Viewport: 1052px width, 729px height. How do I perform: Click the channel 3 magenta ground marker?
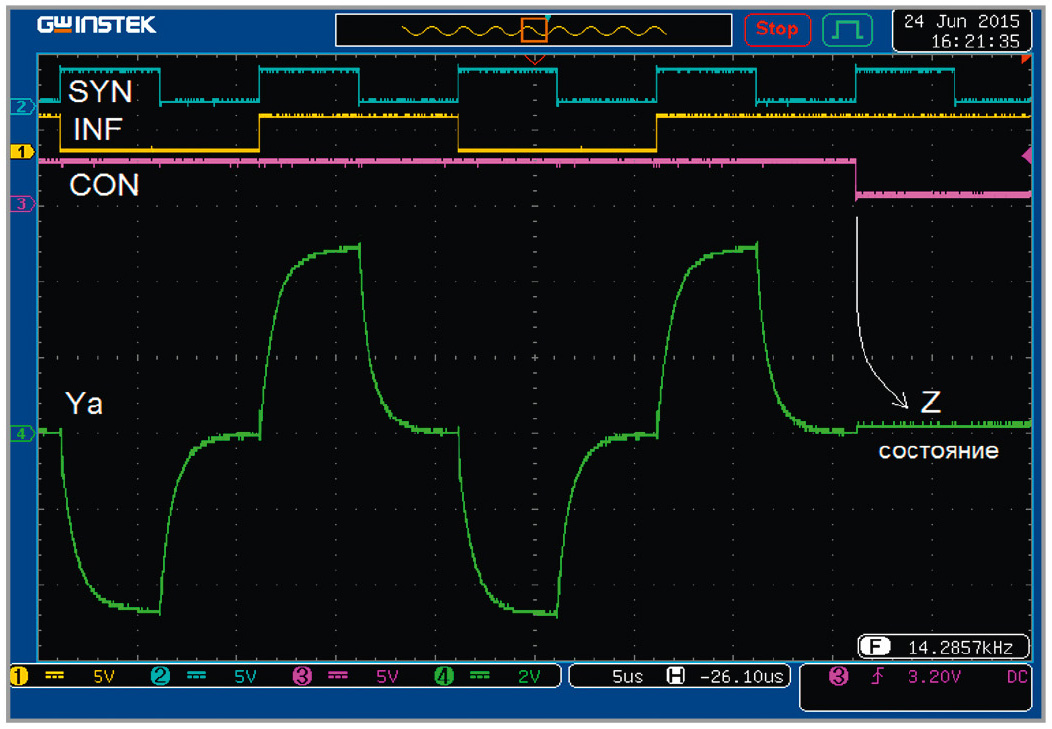pos(21,203)
